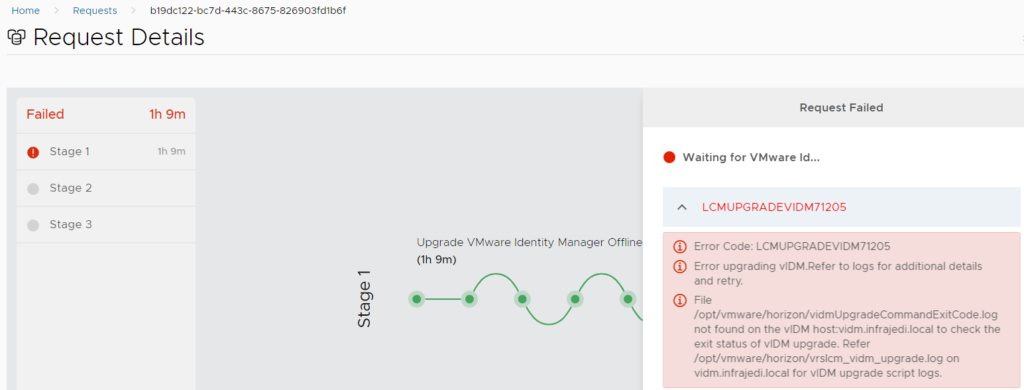Screen dimensions: 1024x390
Task: Click the first green workflow node
Action: [x=417, y=299]
